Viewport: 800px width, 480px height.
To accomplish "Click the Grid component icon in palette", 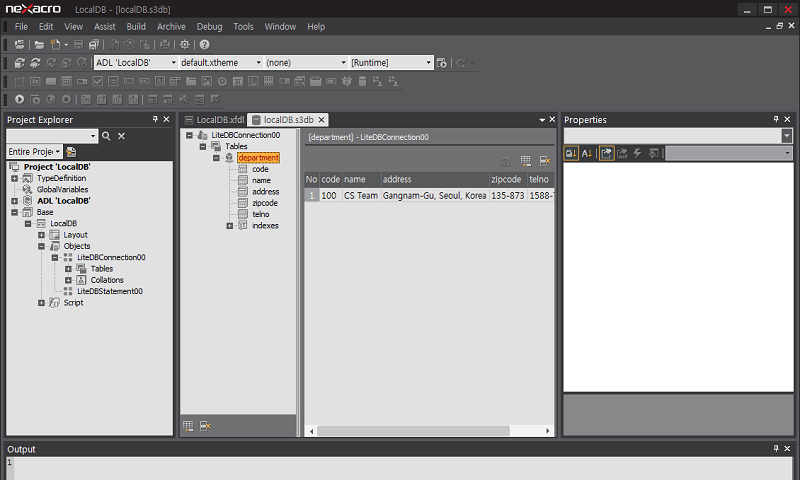I will (x=269, y=81).
